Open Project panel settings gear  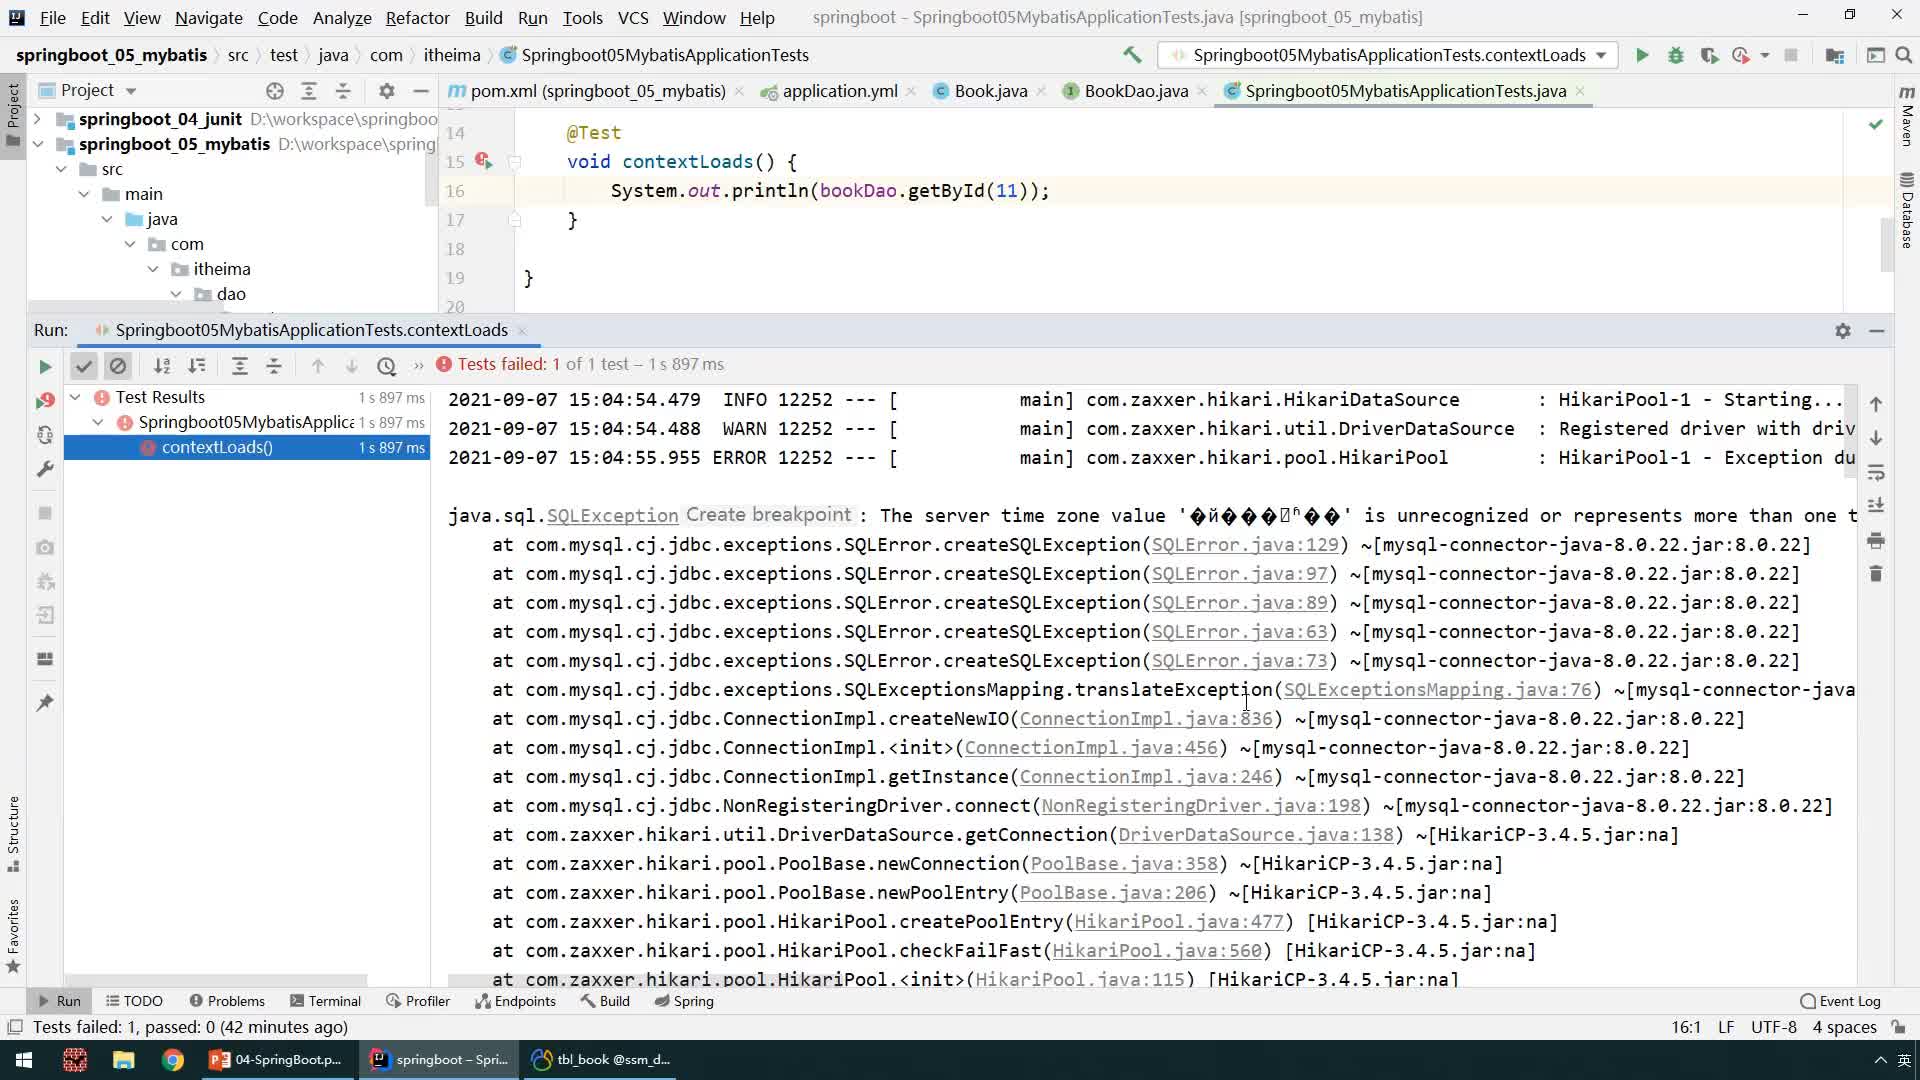(387, 91)
